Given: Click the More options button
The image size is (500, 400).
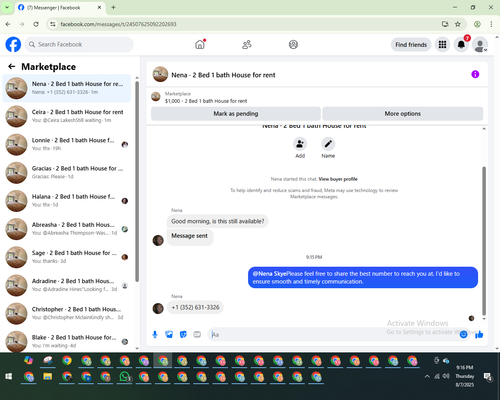Looking at the screenshot, I should click(x=403, y=114).
